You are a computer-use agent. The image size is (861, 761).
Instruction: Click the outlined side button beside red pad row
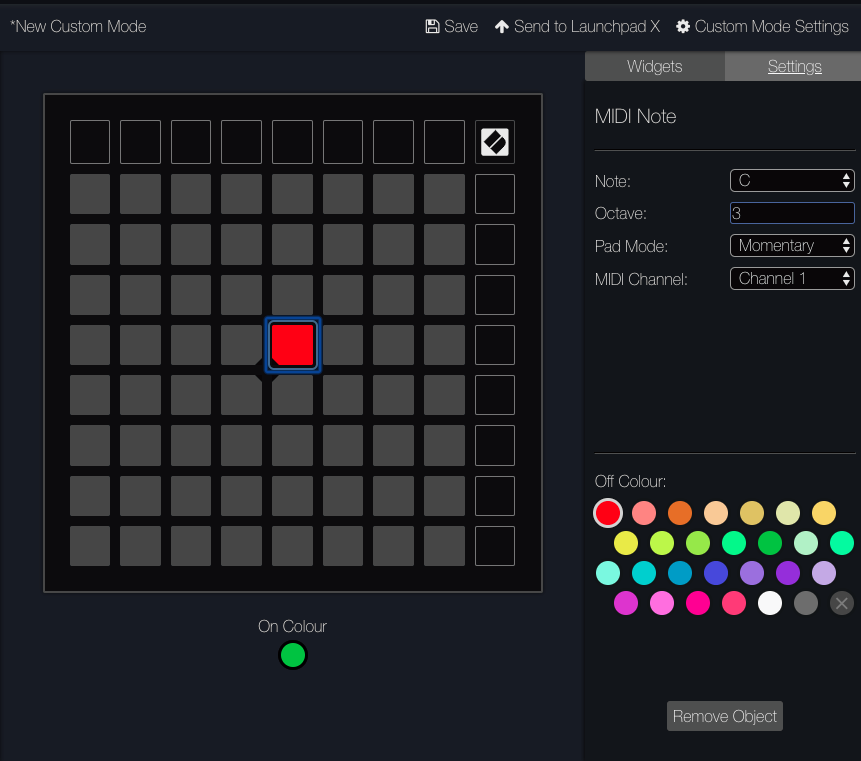pyautogui.click(x=495, y=345)
